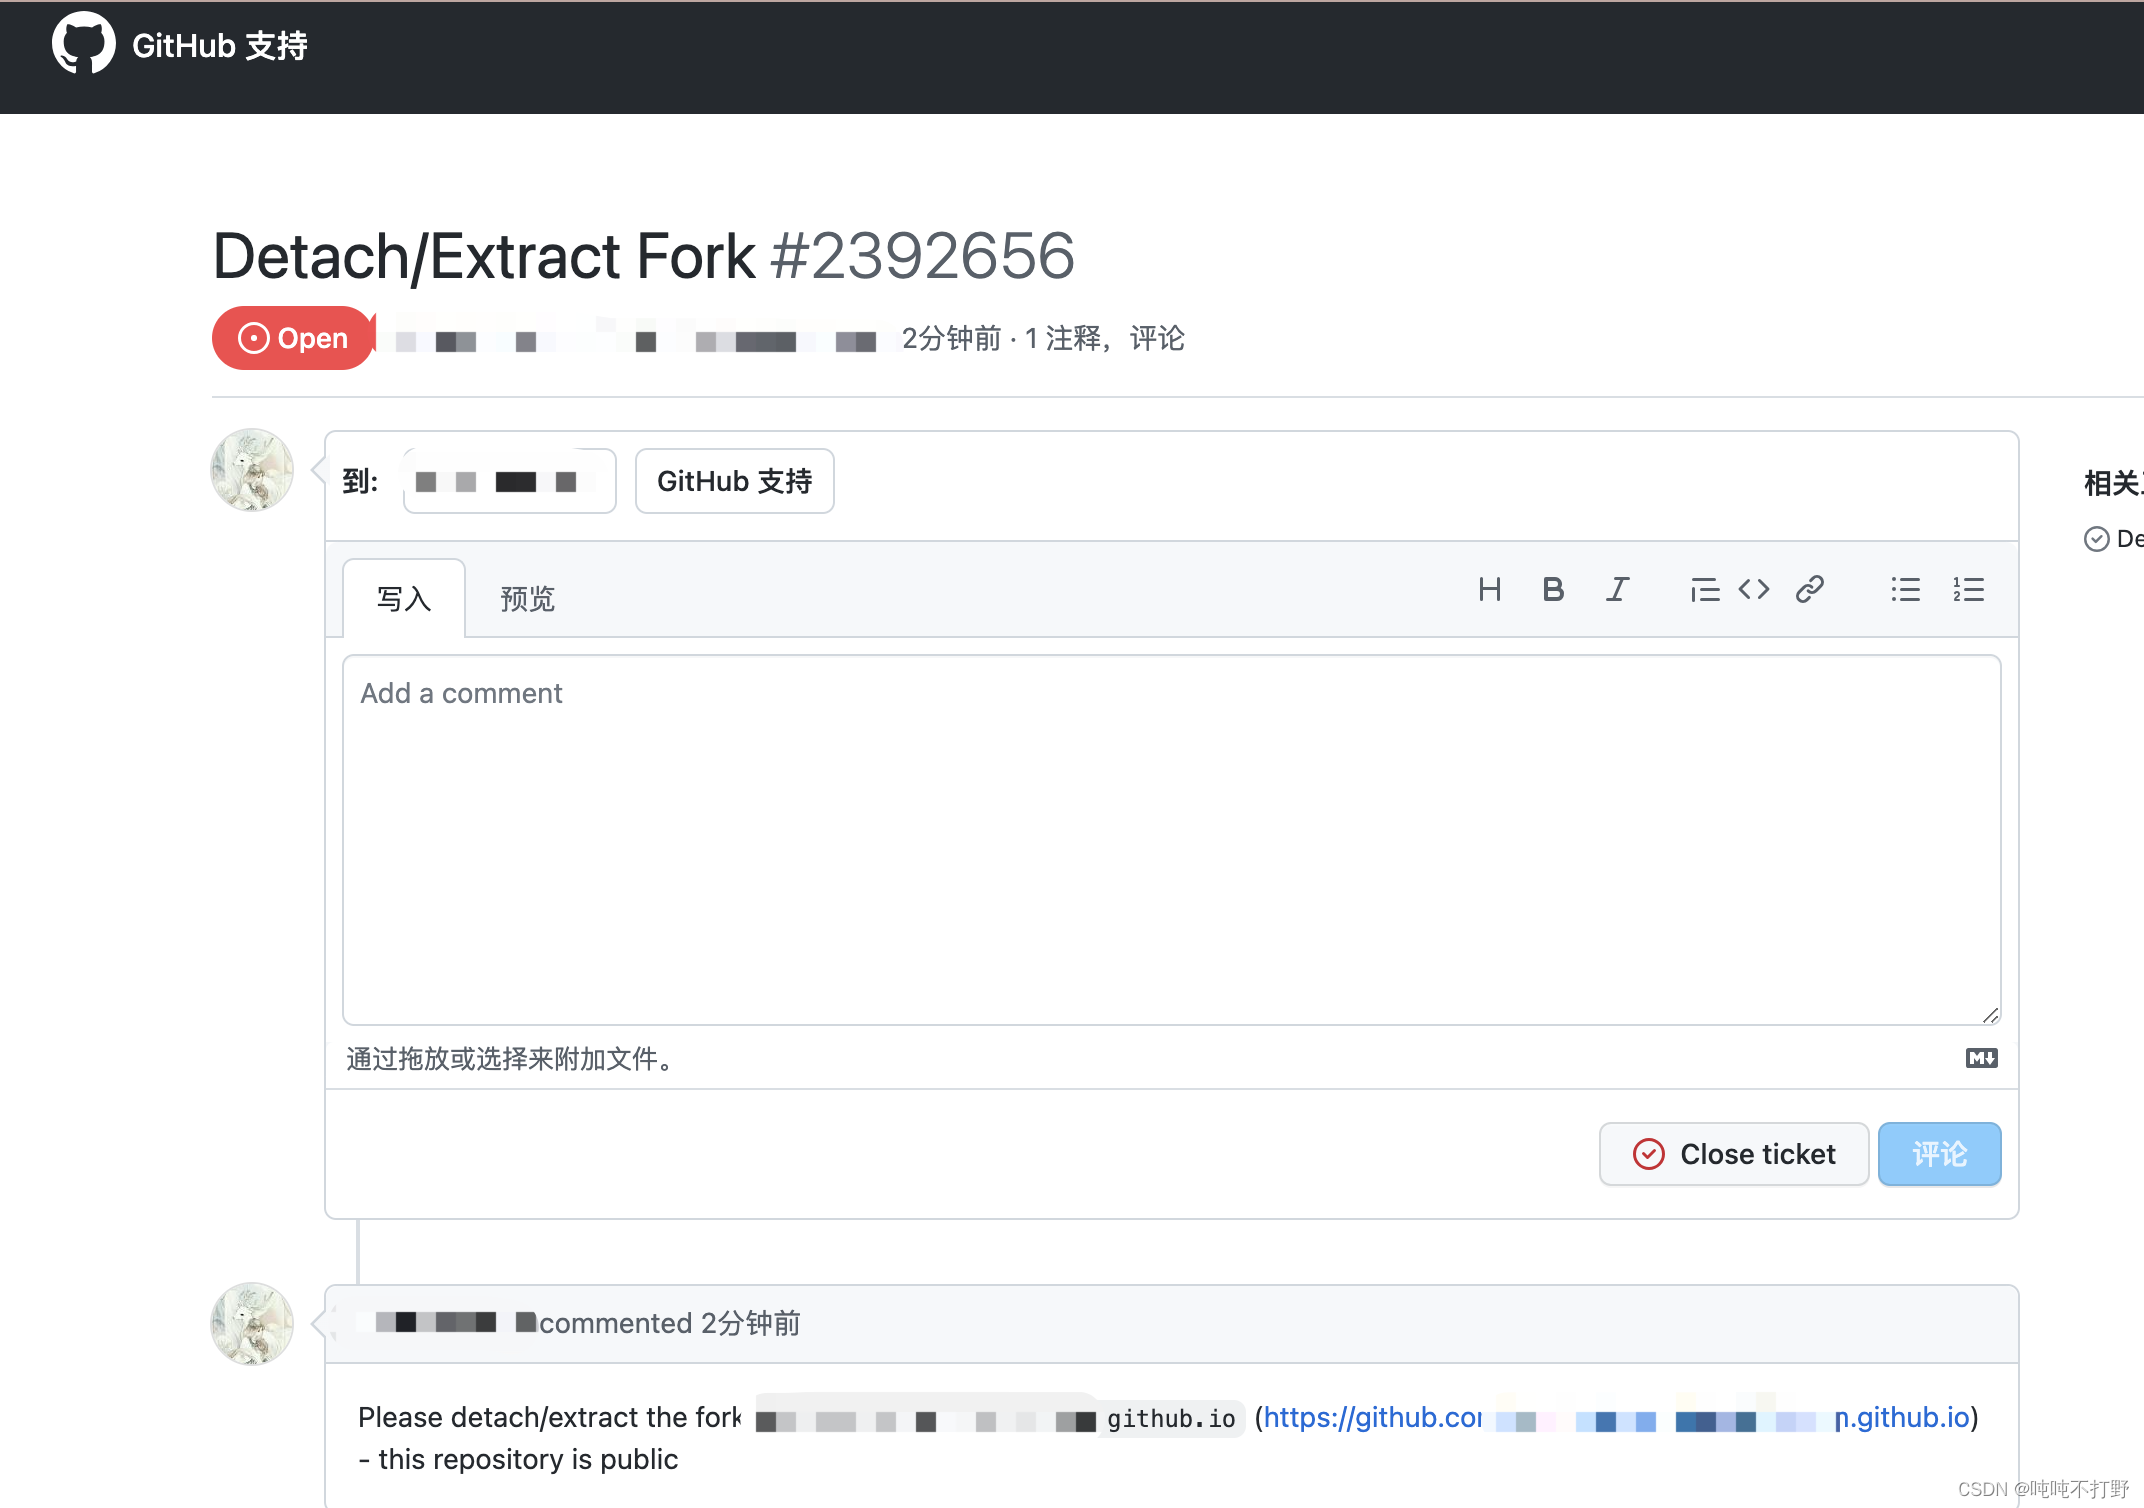Insert a heading with the H icon
The width and height of the screenshot is (2144, 1508).
pyautogui.click(x=1489, y=590)
